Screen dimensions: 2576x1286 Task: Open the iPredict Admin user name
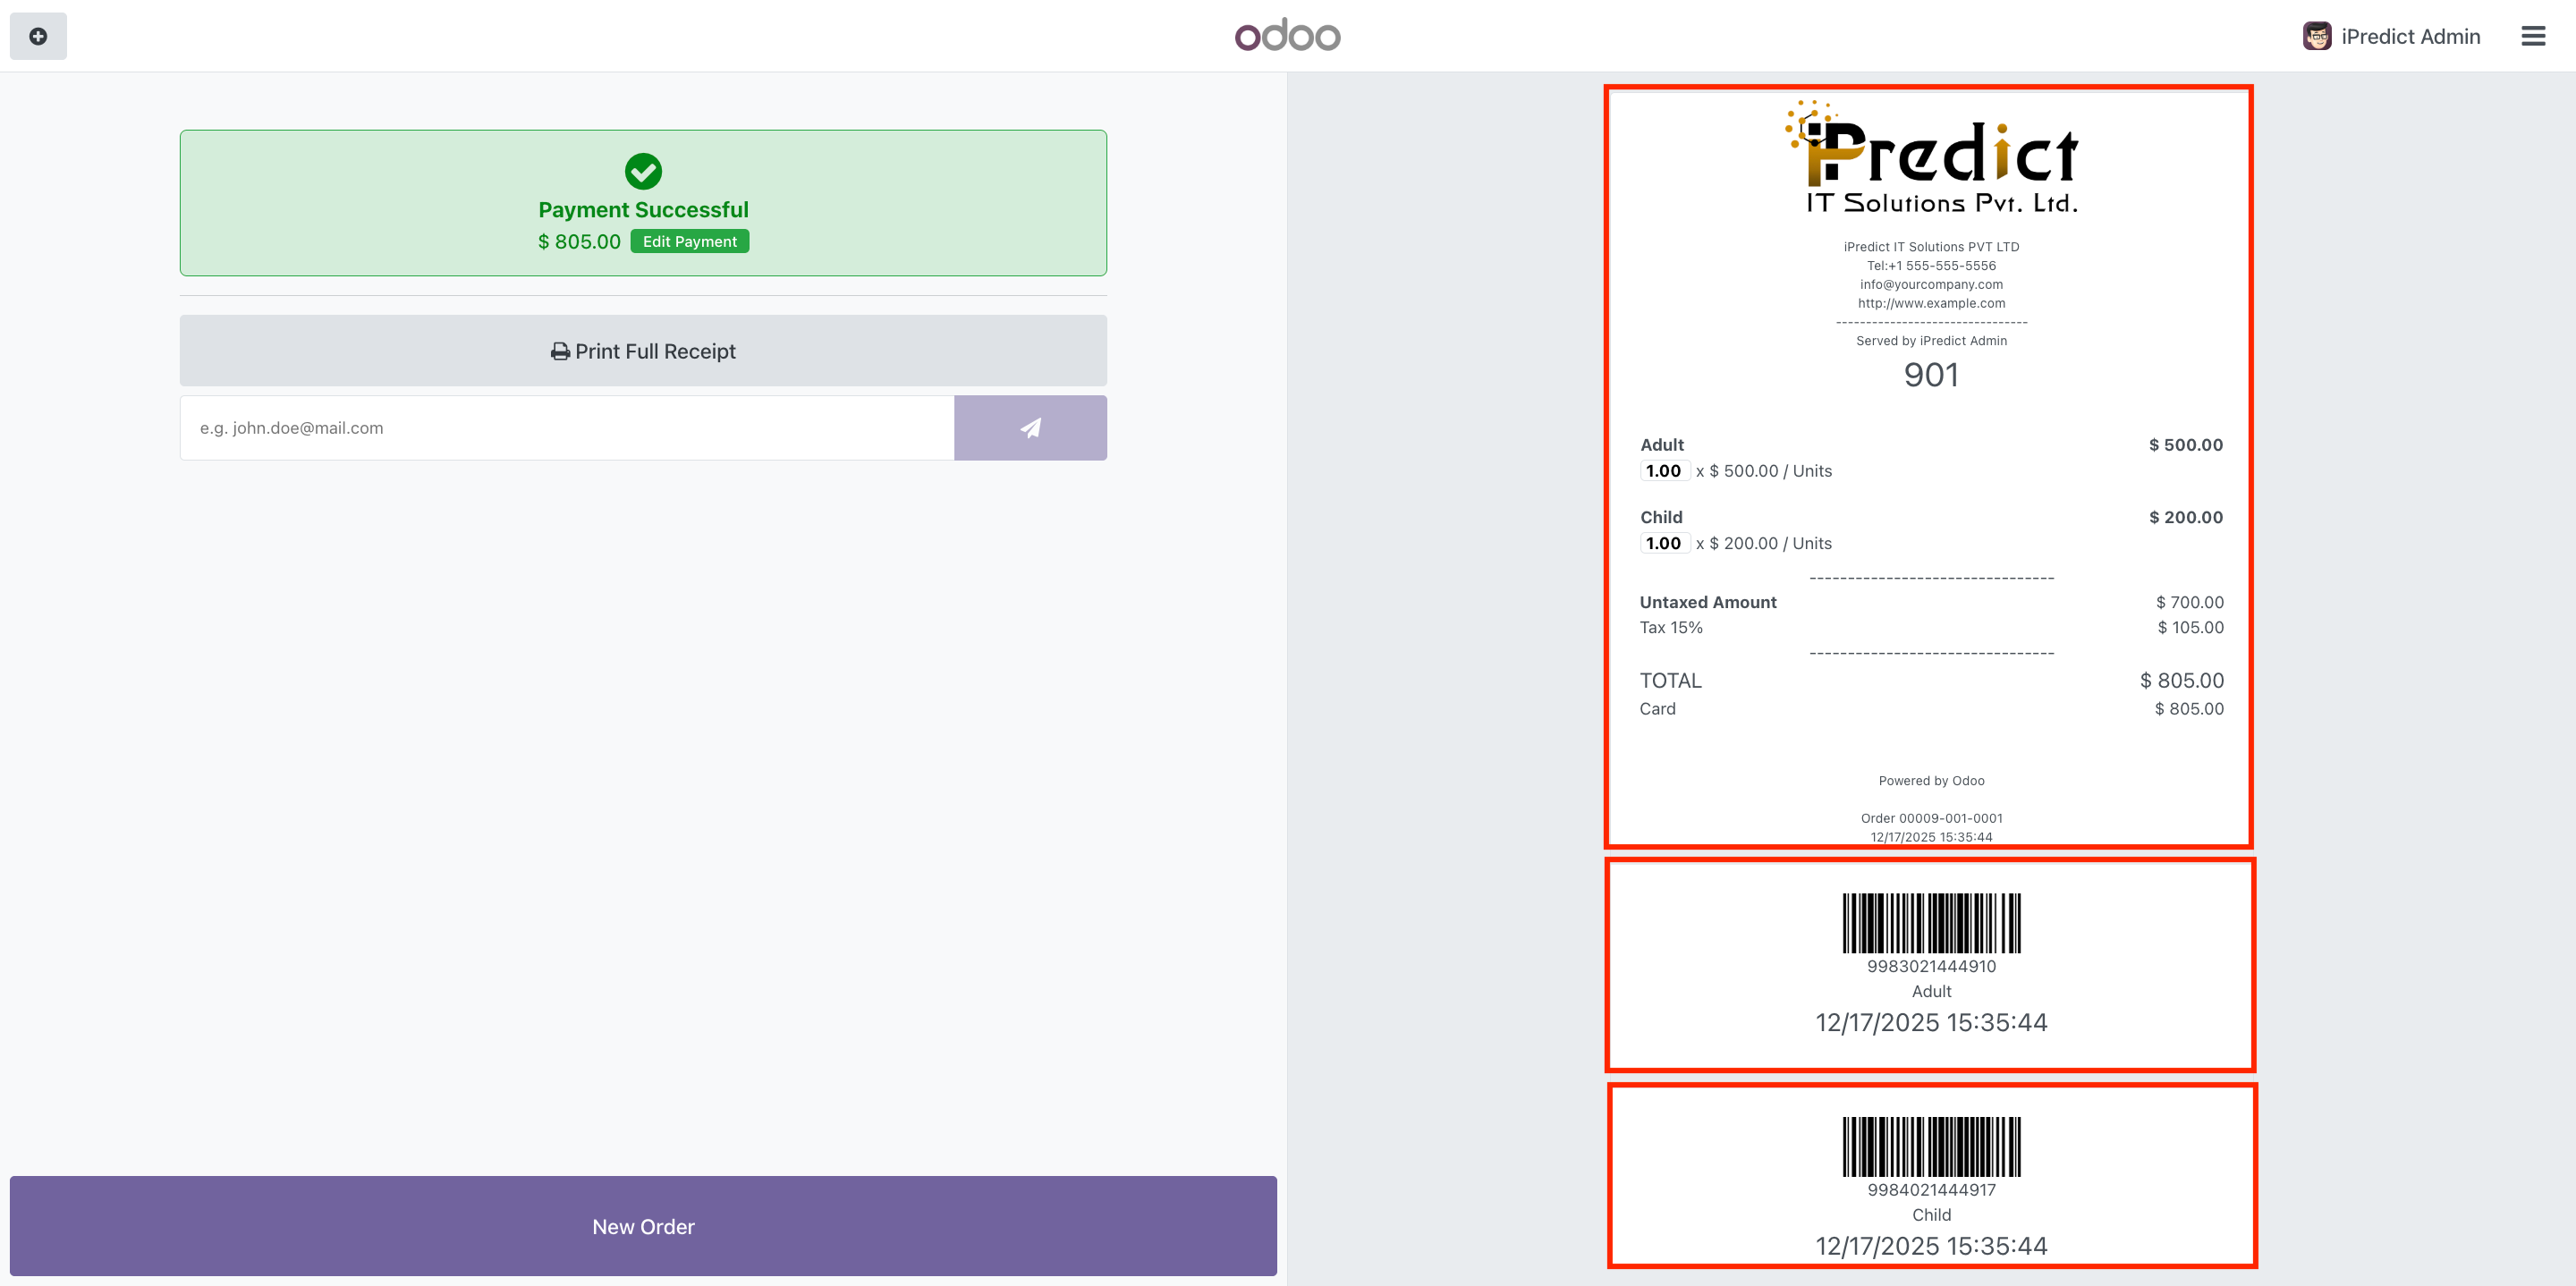[2410, 36]
